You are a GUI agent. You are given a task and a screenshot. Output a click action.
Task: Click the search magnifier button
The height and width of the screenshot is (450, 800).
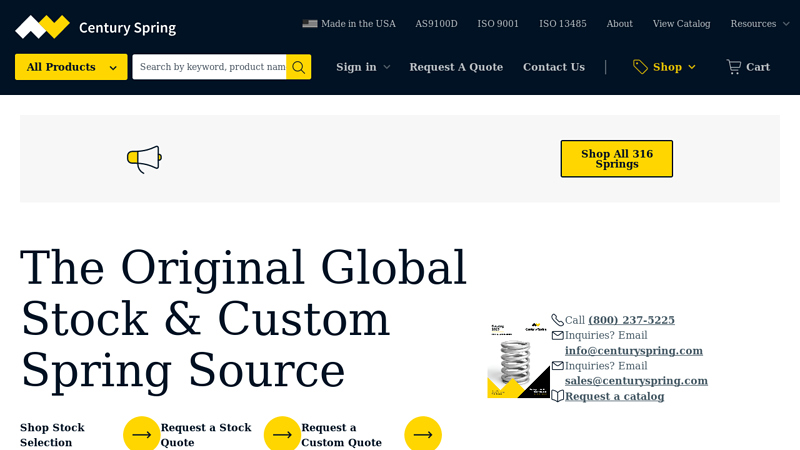pos(298,67)
